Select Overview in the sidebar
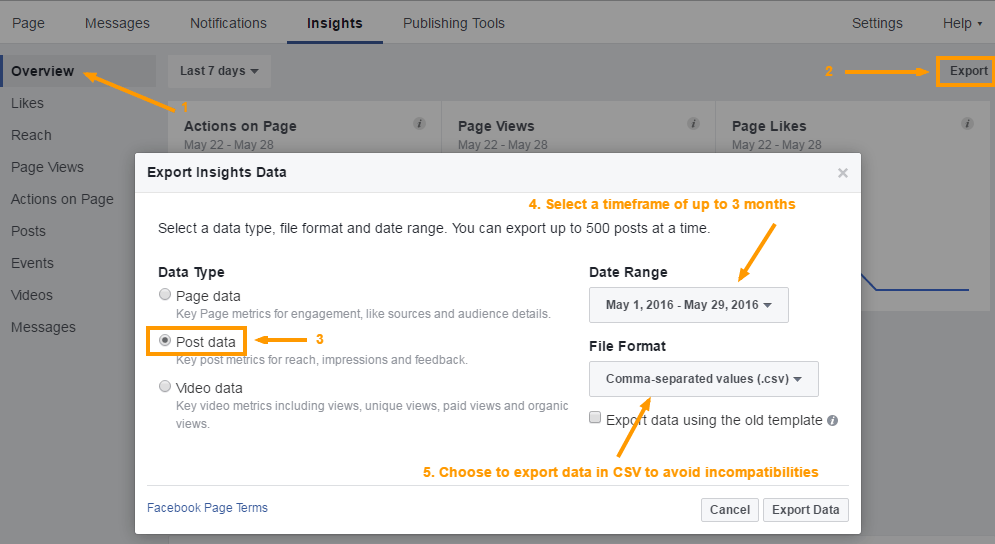This screenshot has height=544, width=995. (79, 70)
